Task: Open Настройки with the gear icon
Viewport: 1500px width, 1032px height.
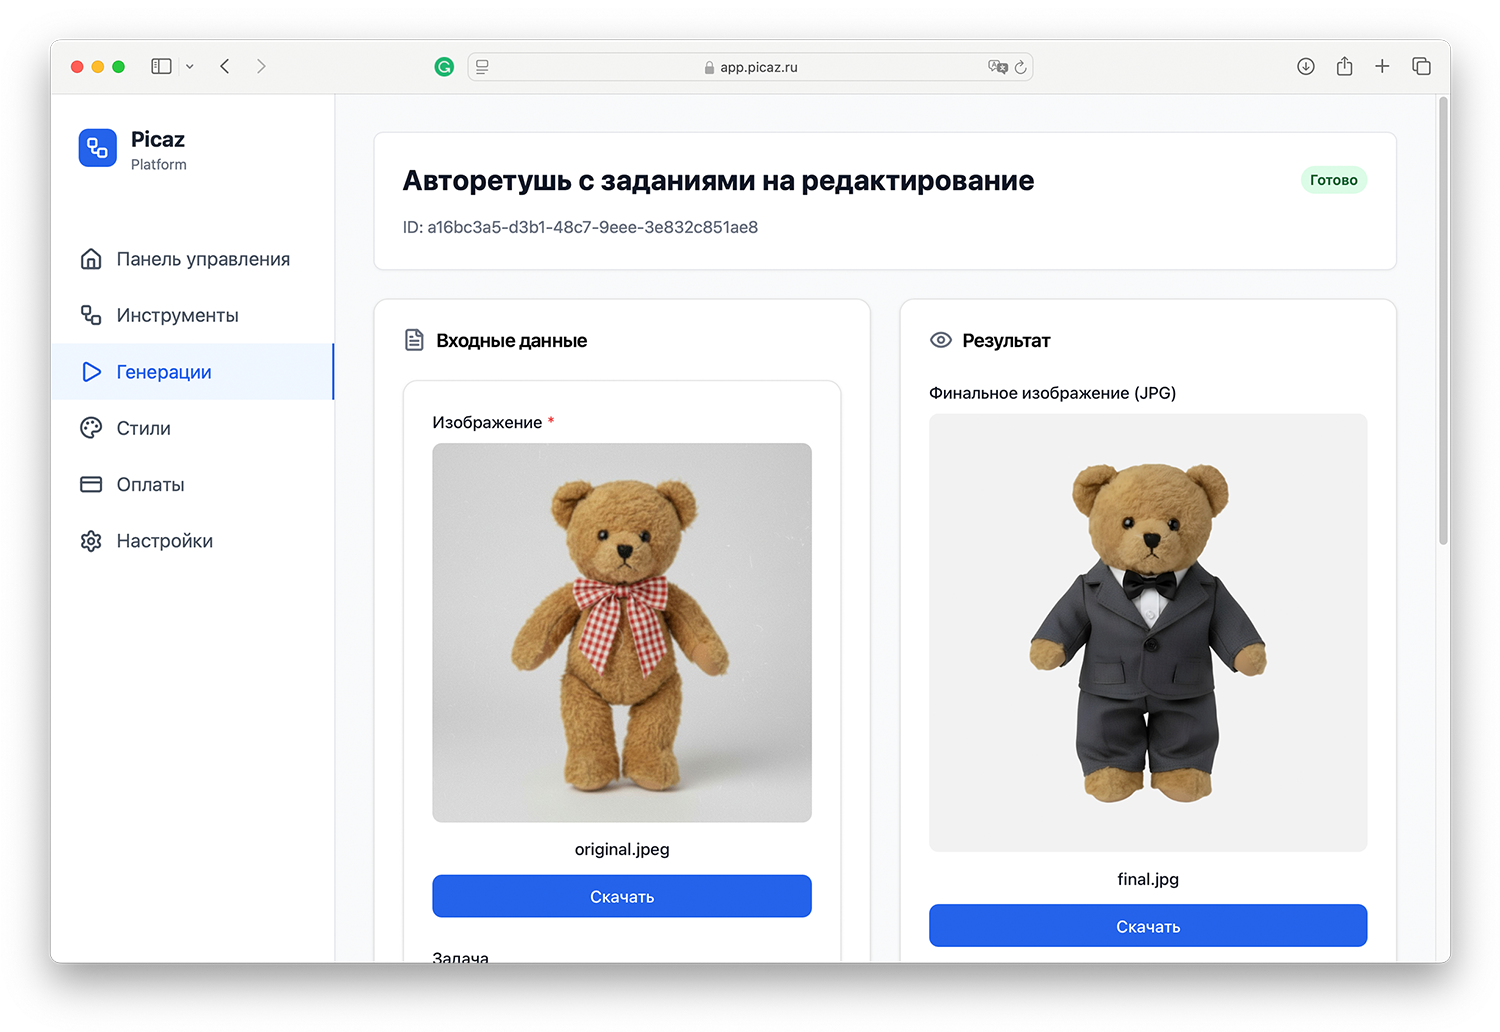Action: point(91,540)
